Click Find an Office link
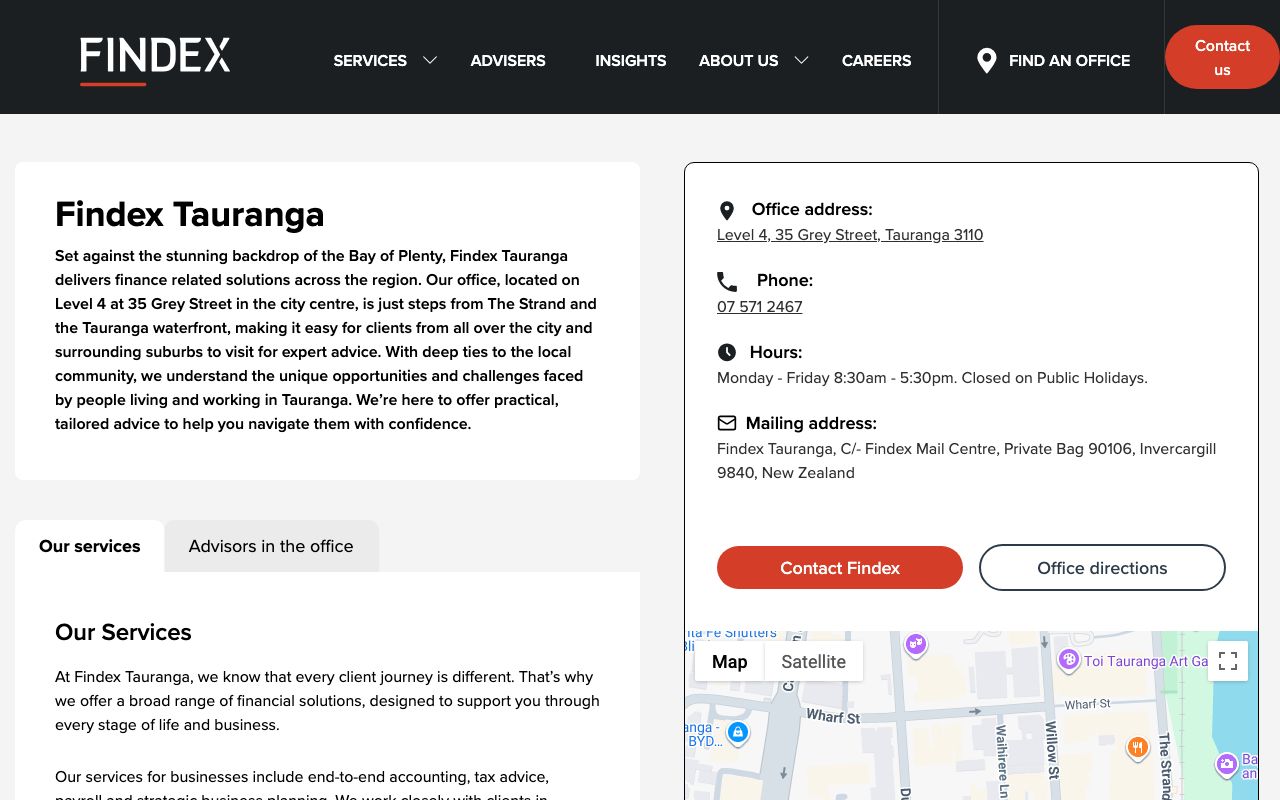 1069,60
